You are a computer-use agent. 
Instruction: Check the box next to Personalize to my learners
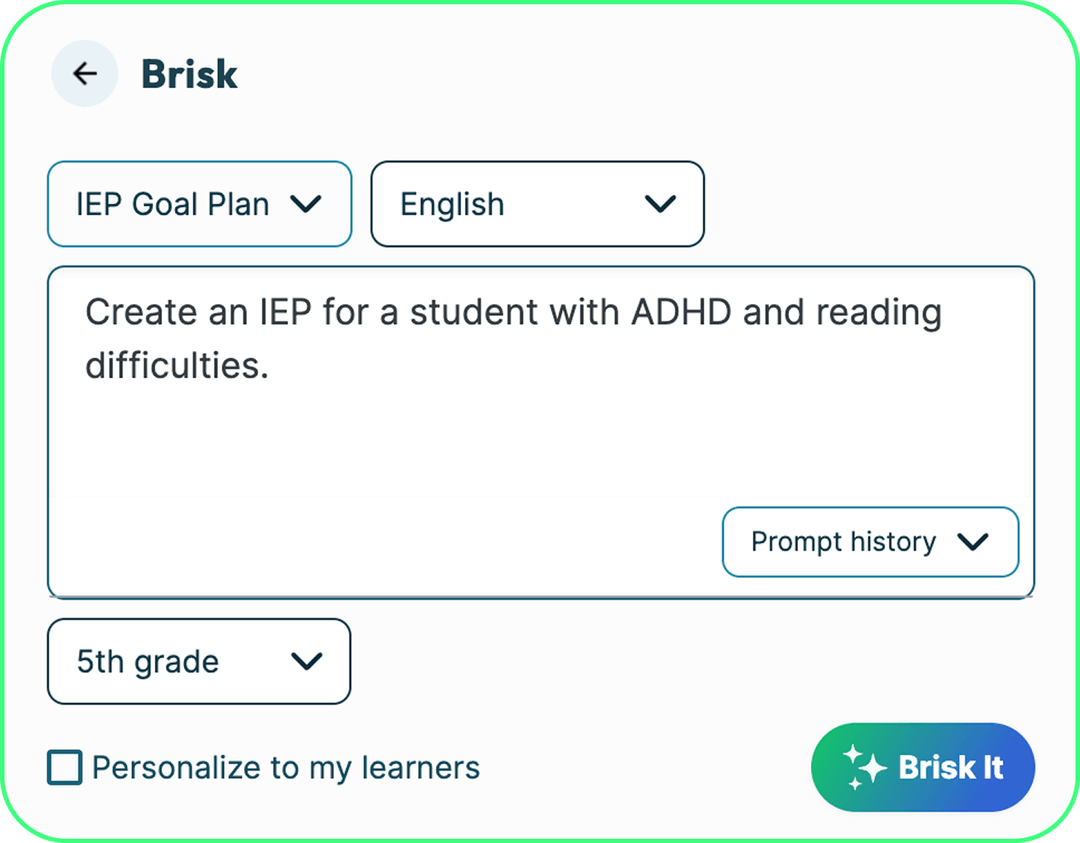point(64,767)
